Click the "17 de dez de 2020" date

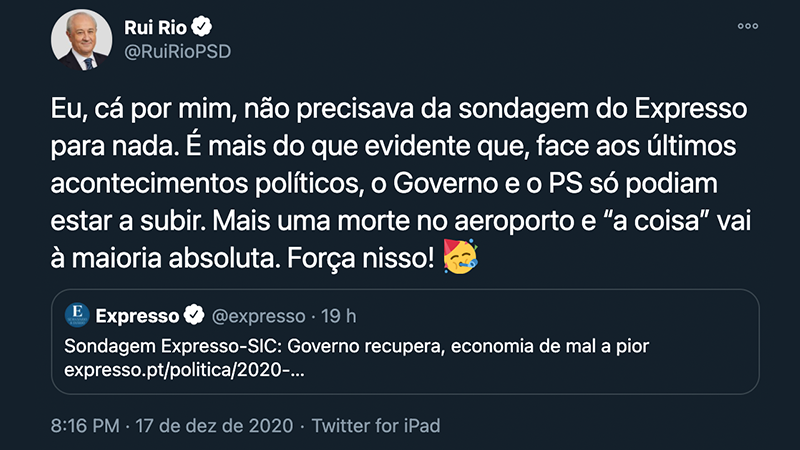point(215,425)
